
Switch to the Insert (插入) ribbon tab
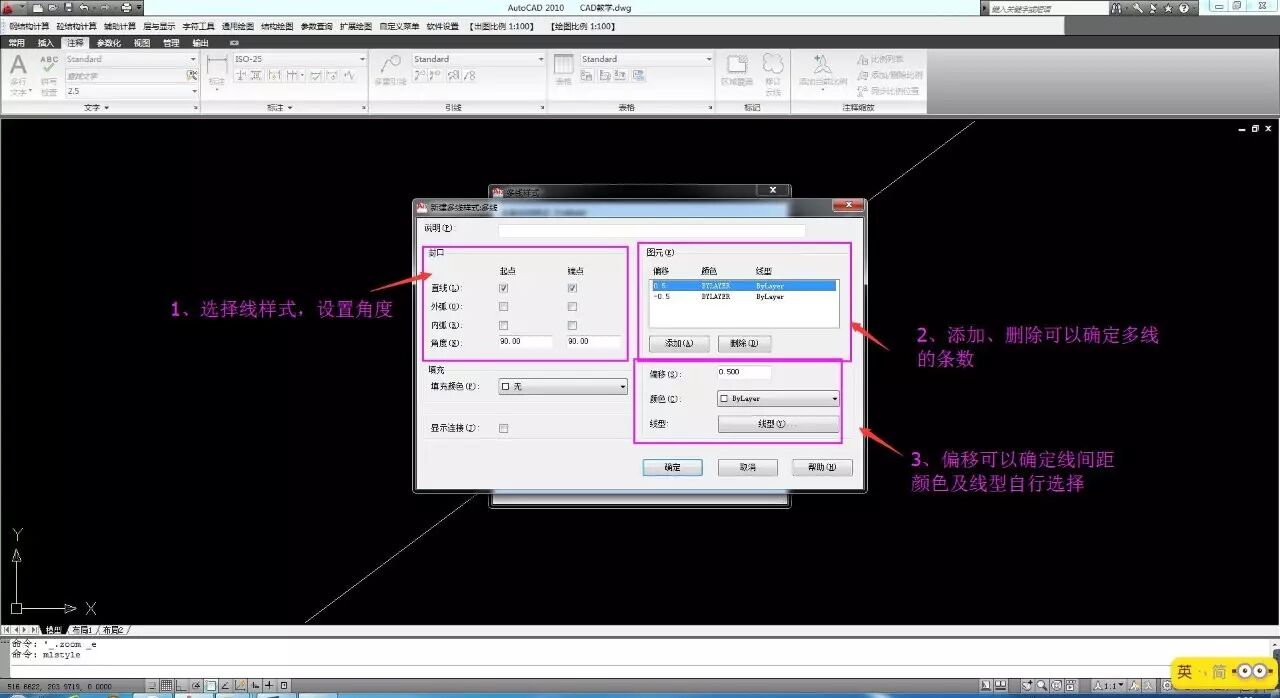[46, 43]
